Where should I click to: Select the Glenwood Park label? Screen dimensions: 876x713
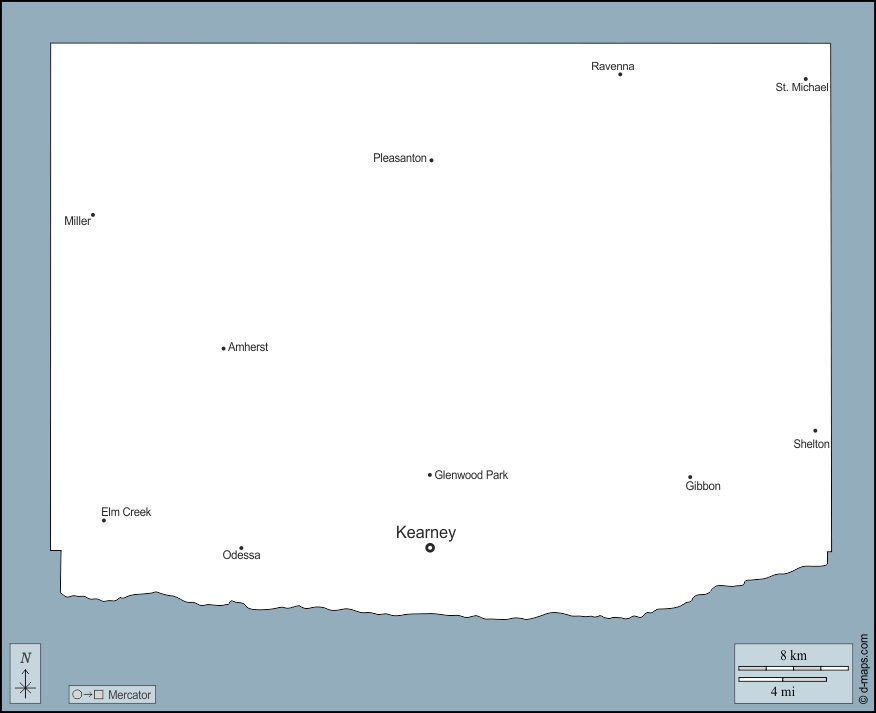coord(471,475)
